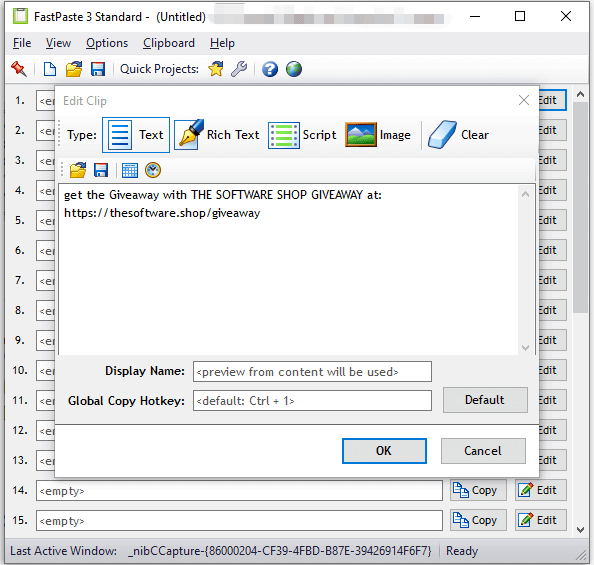Select the Image clip type

pos(378,135)
